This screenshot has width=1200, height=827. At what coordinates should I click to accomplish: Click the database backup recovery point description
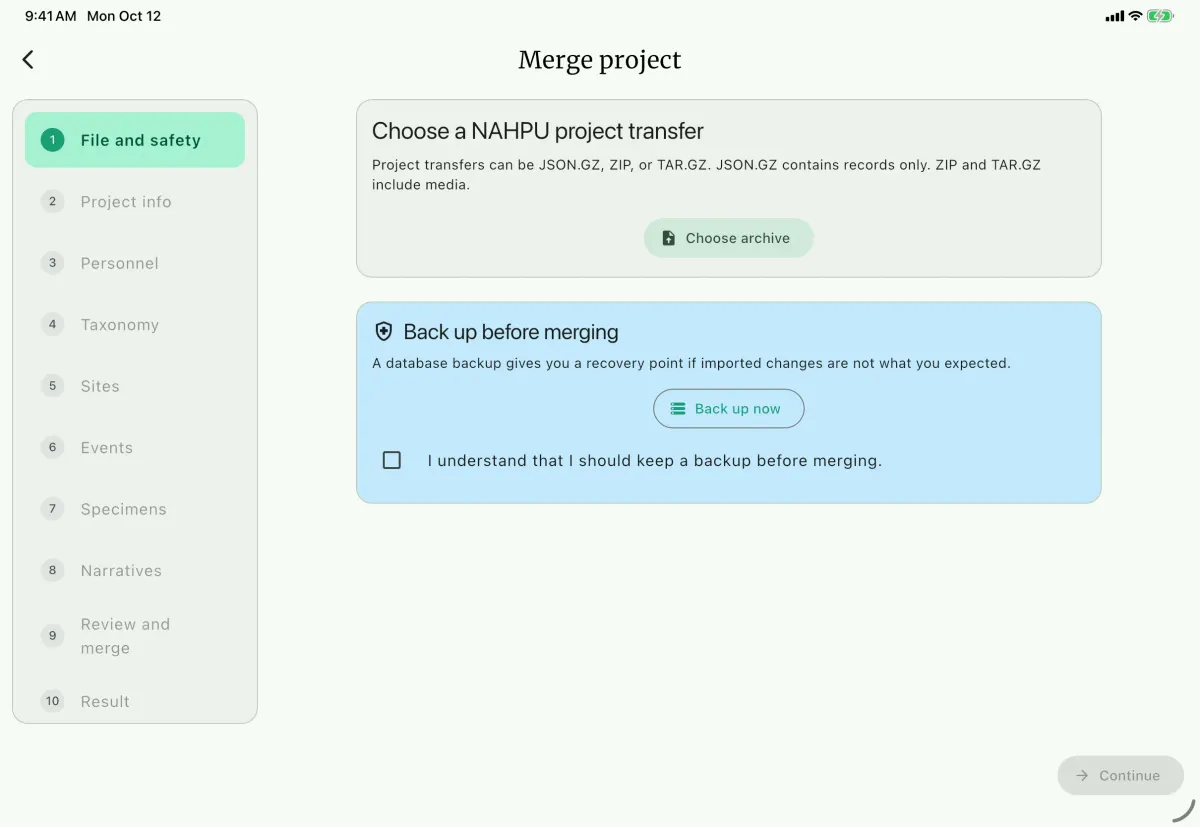(691, 363)
